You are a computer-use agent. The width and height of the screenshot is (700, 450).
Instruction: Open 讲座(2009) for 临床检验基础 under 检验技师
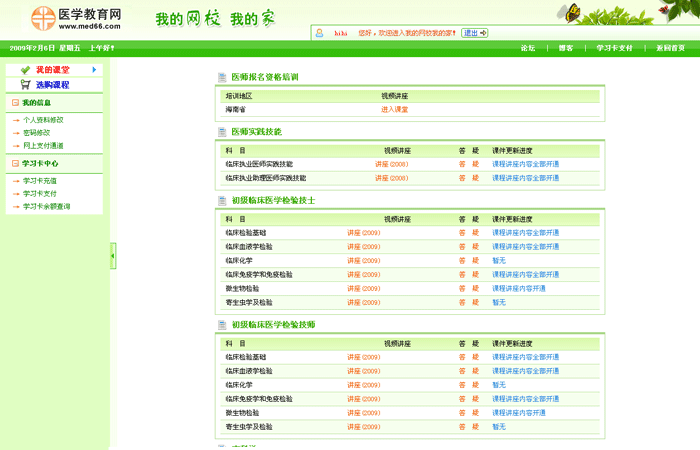click(x=364, y=357)
